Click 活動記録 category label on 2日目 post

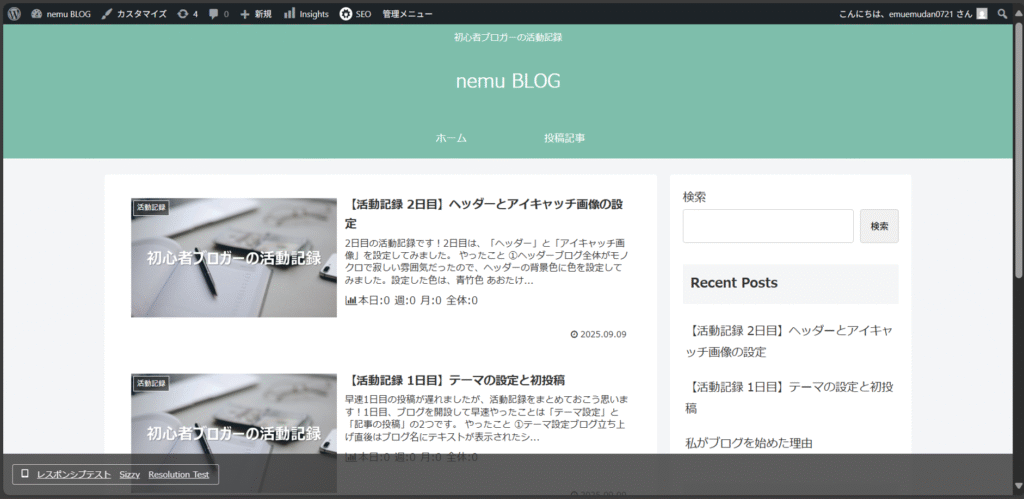tap(152, 207)
